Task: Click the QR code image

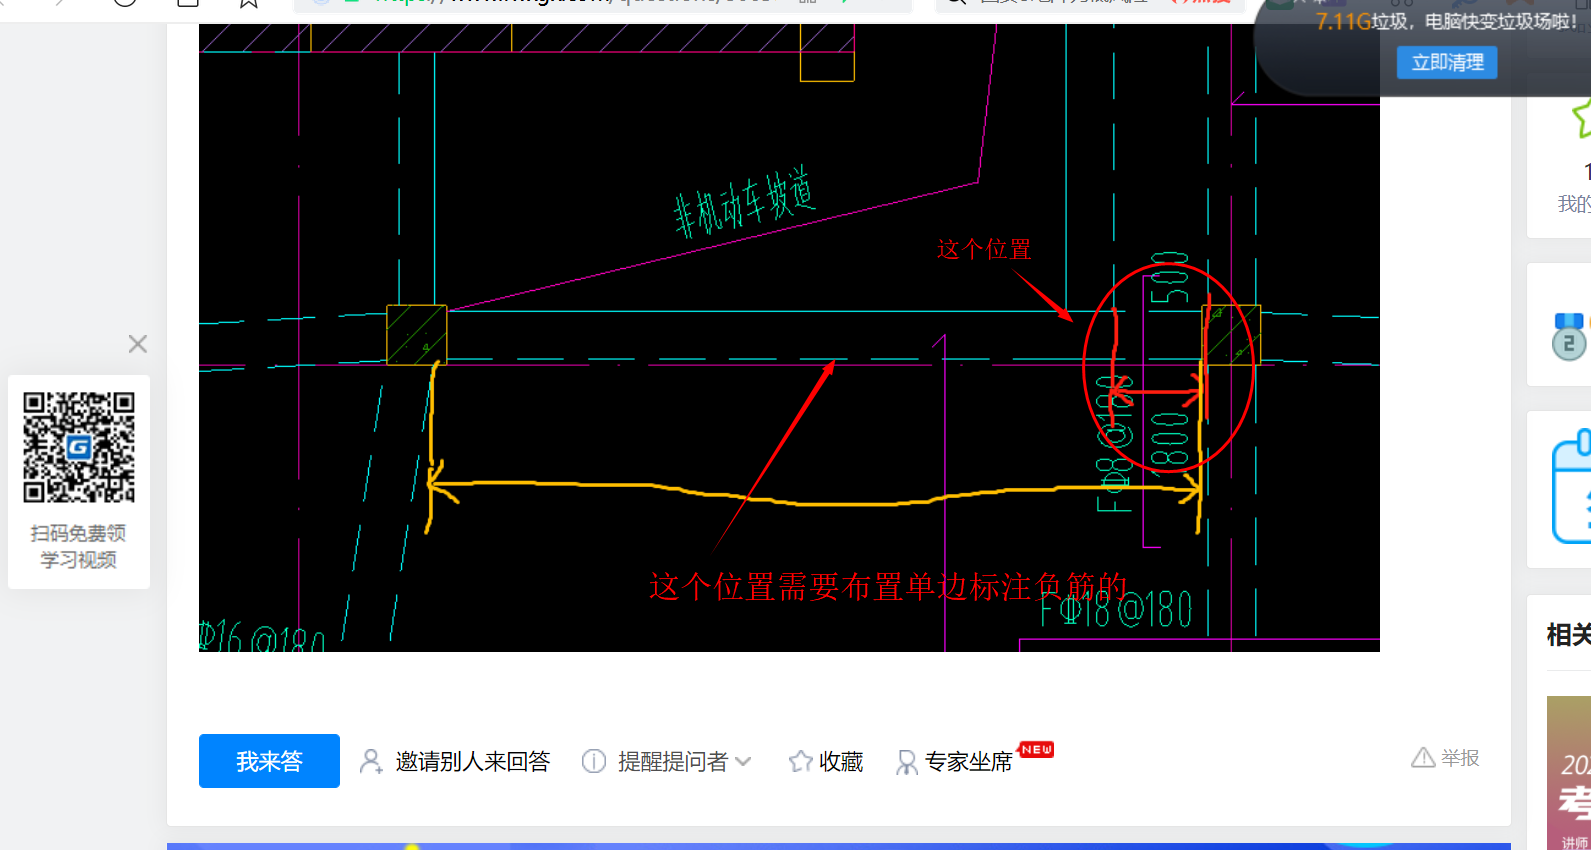Action: point(79,447)
